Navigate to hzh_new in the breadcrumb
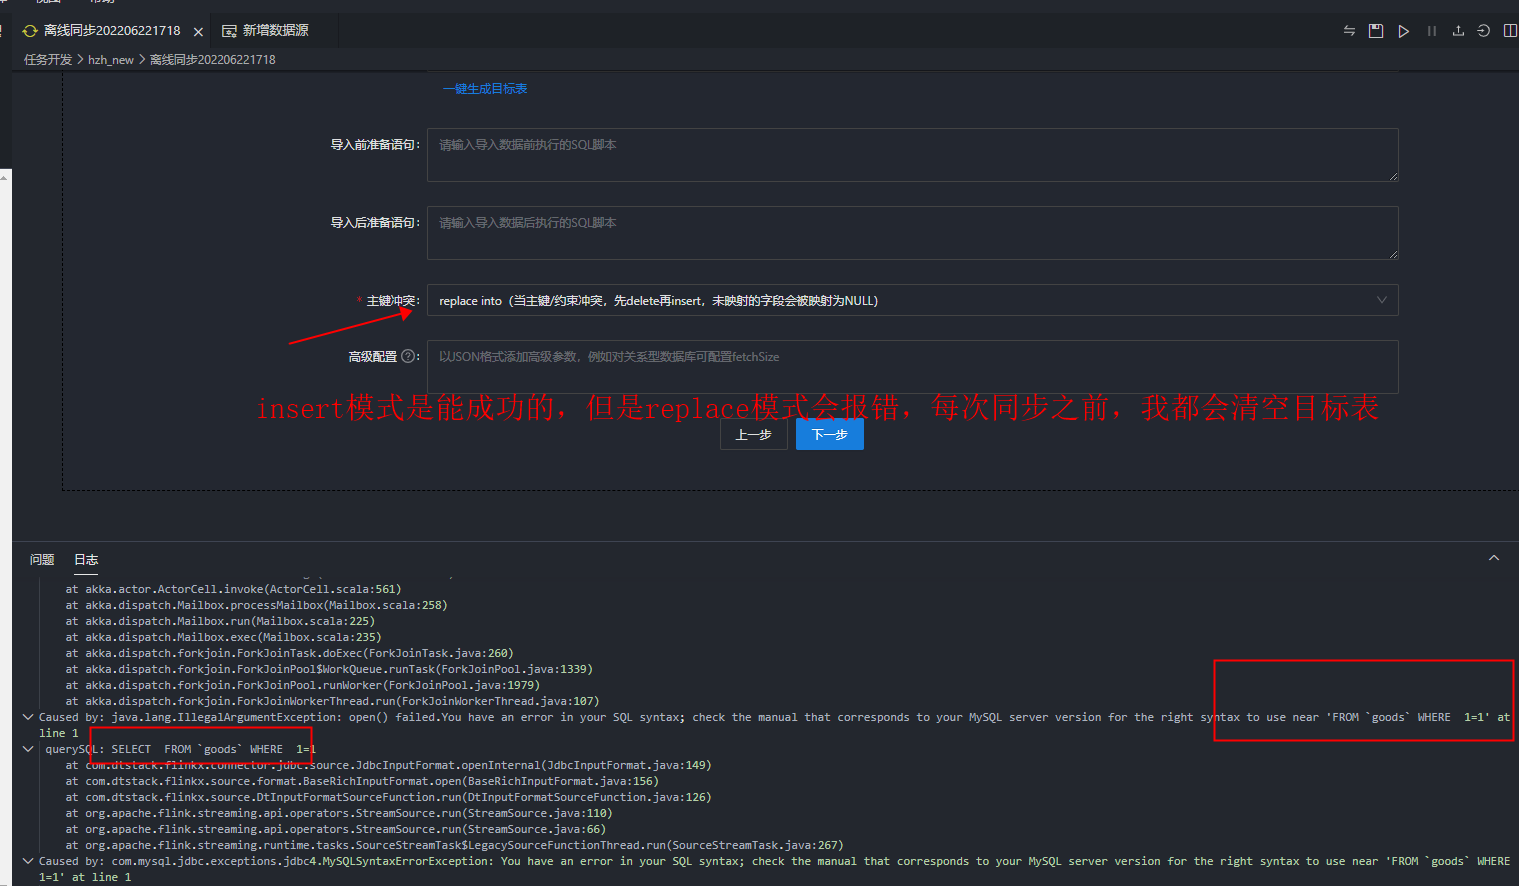 pos(110,59)
